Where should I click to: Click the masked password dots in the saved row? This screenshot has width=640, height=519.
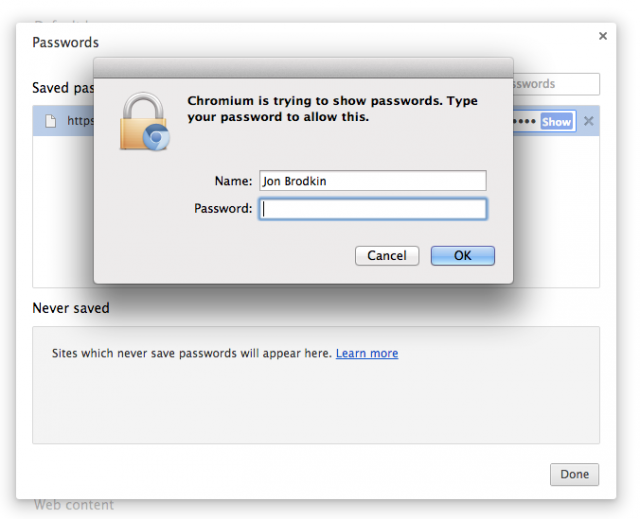pyautogui.click(x=526, y=122)
